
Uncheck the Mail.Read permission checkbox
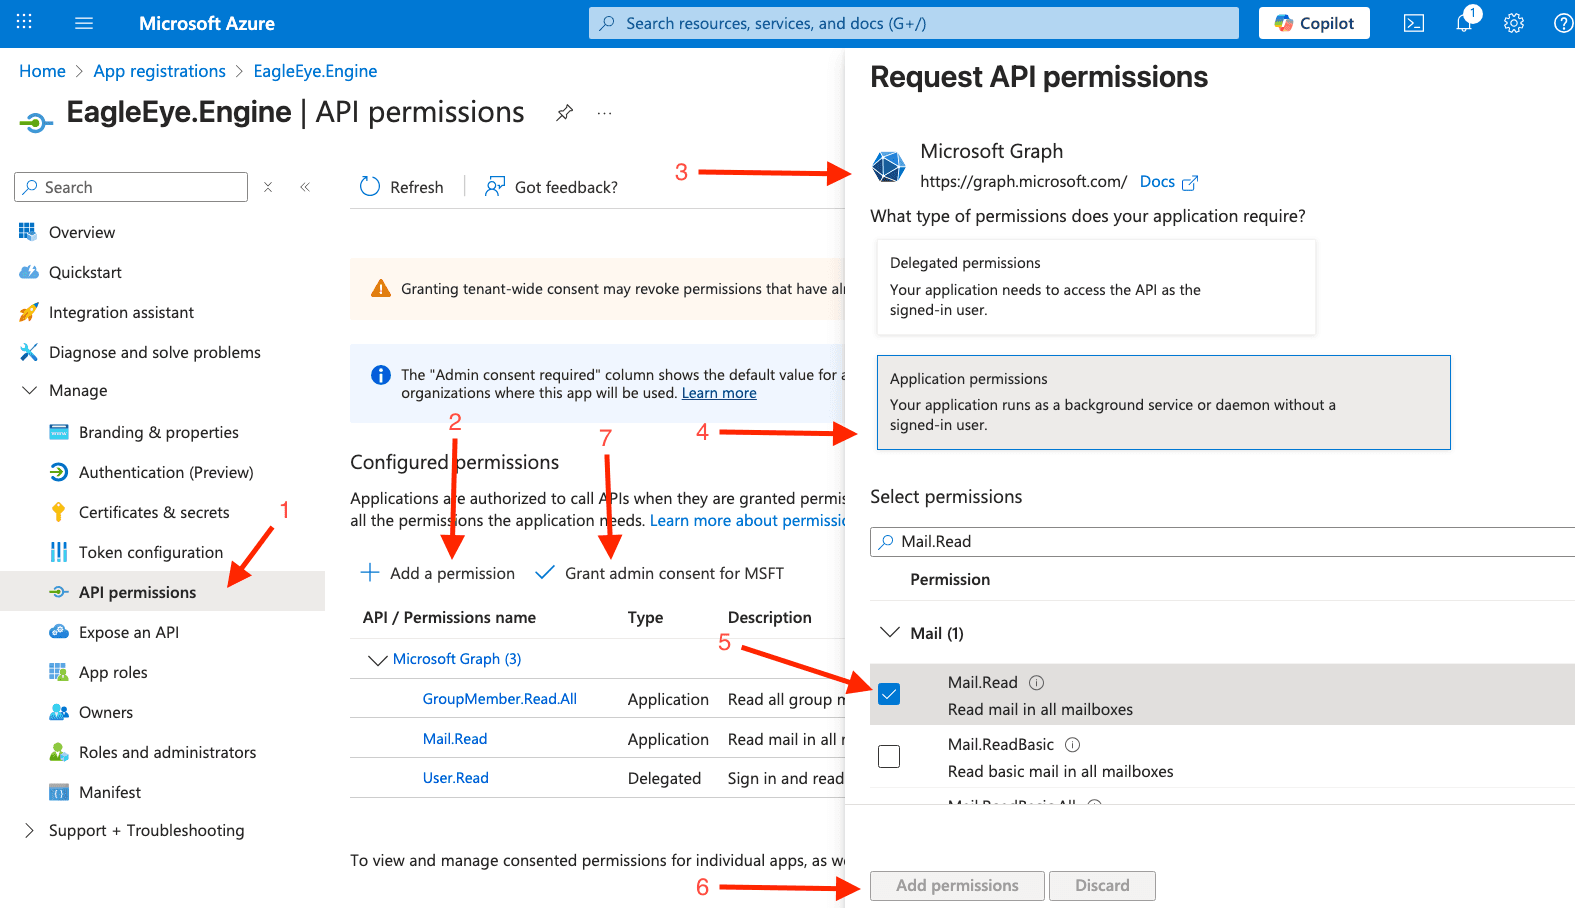point(888,693)
